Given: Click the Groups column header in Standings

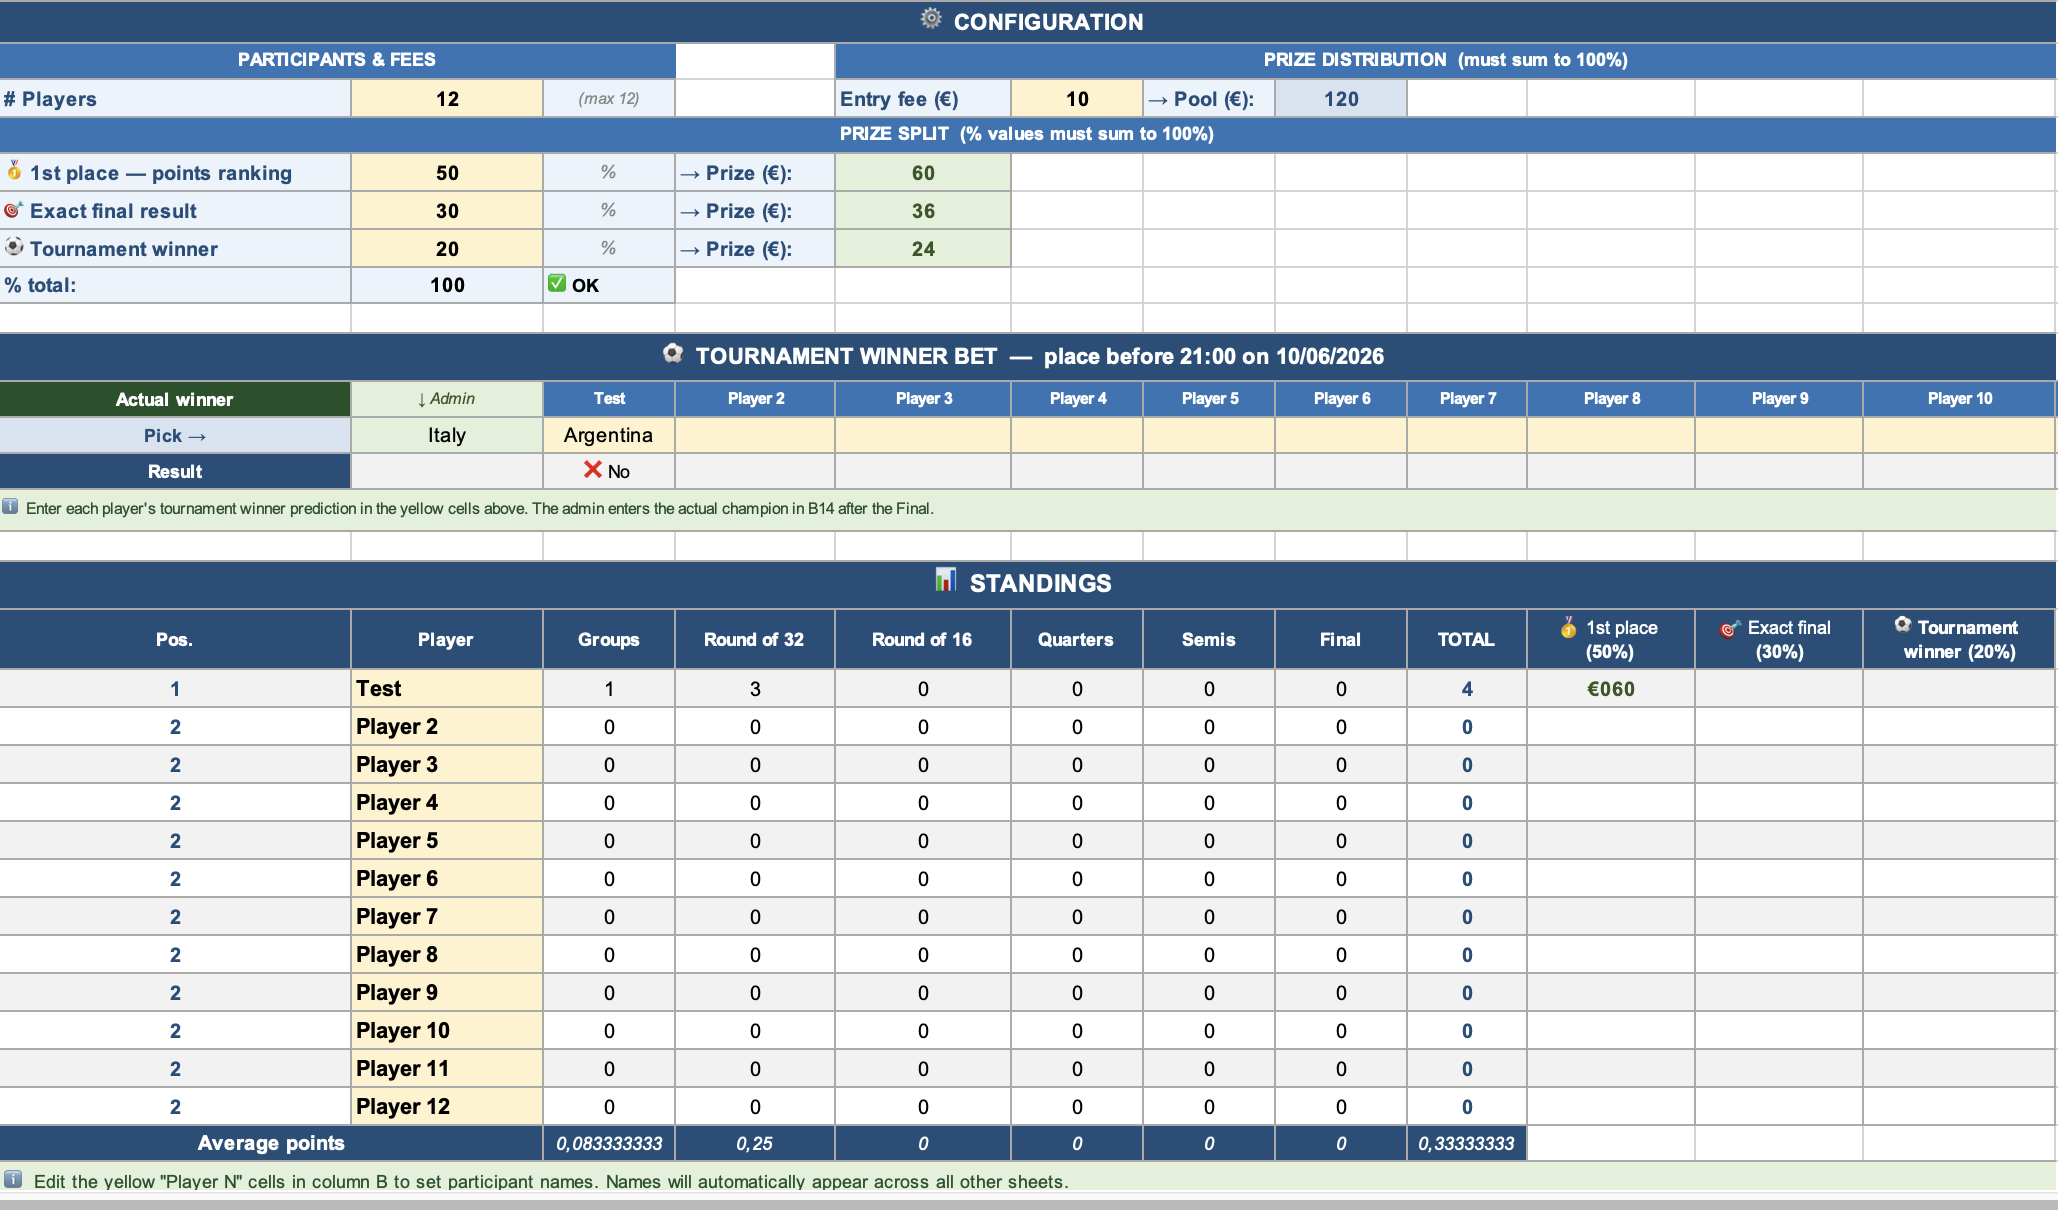Looking at the screenshot, I should pos(609,639).
